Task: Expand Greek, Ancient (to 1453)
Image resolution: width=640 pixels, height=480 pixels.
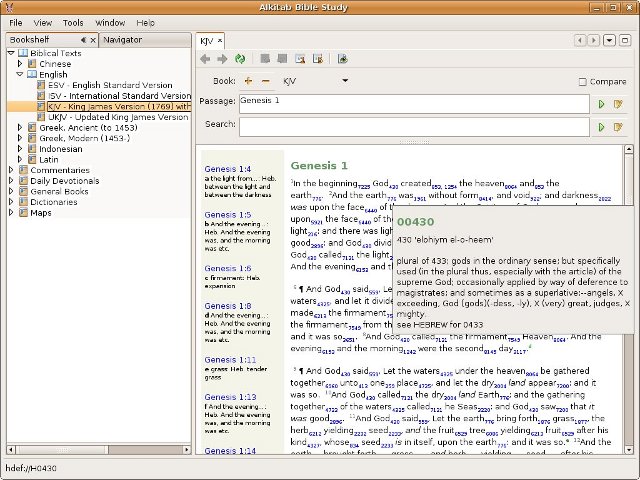Action: pos(20,127)
